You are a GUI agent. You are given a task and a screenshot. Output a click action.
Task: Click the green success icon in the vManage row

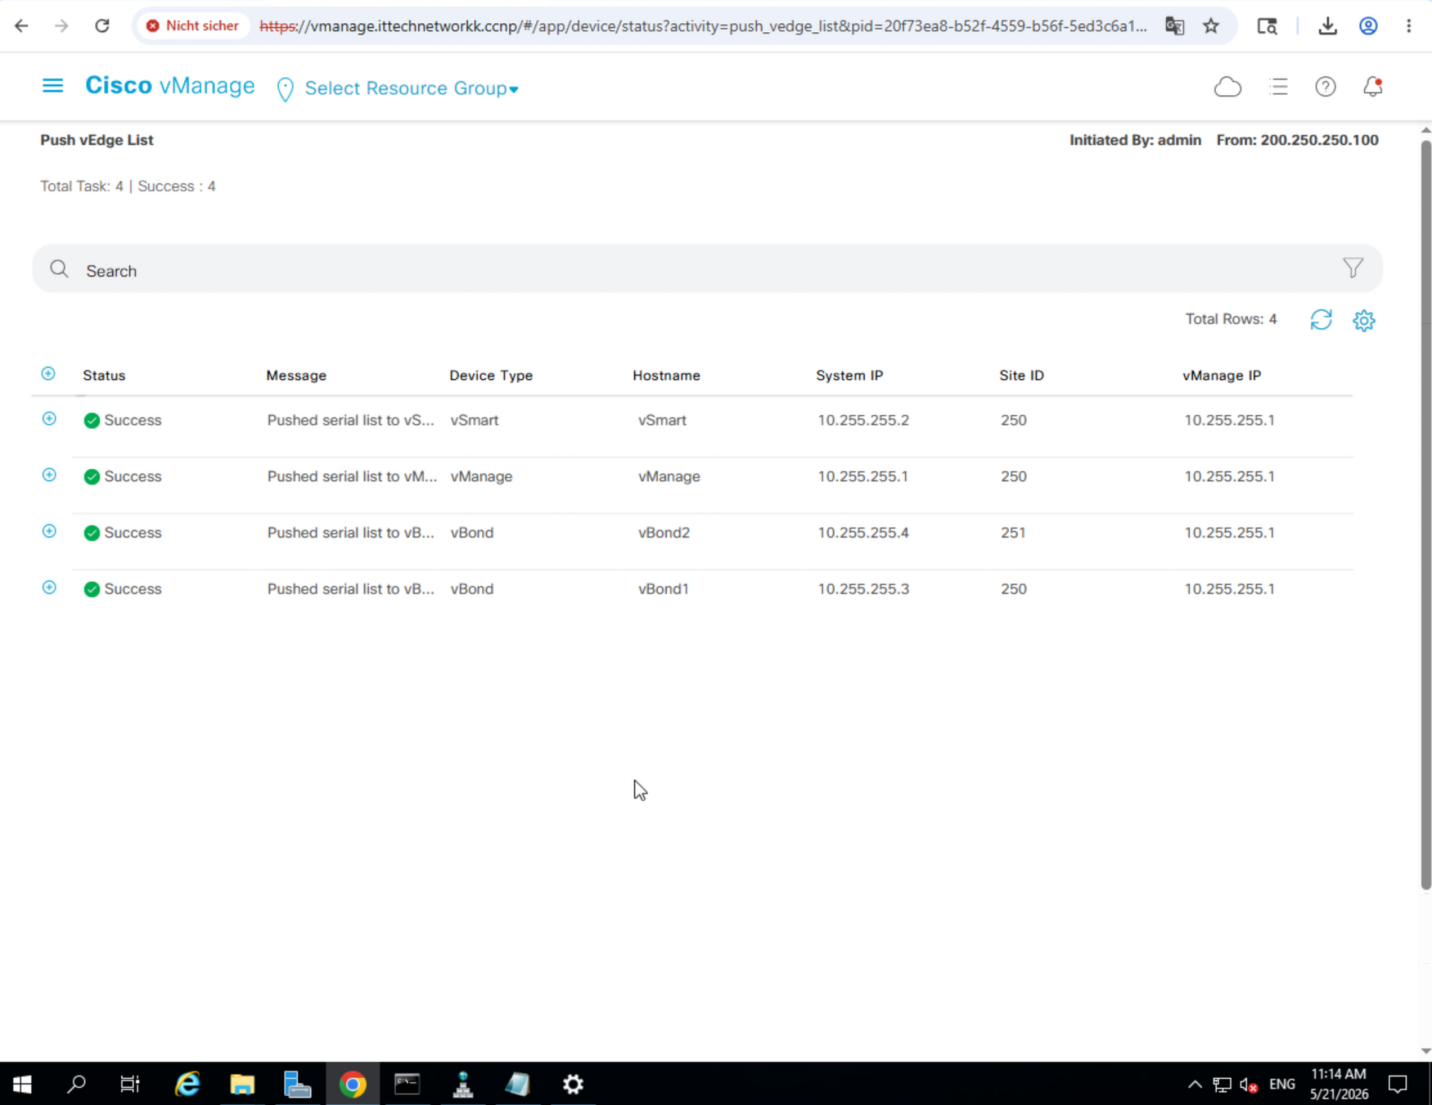92,477
